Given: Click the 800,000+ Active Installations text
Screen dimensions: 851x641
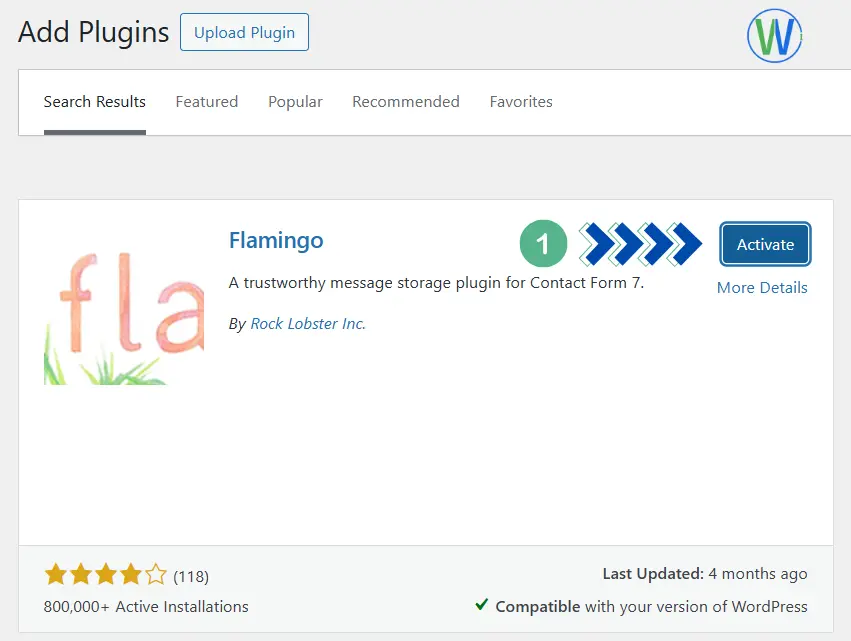Looking at the screenshot, I should coord(146,606).
